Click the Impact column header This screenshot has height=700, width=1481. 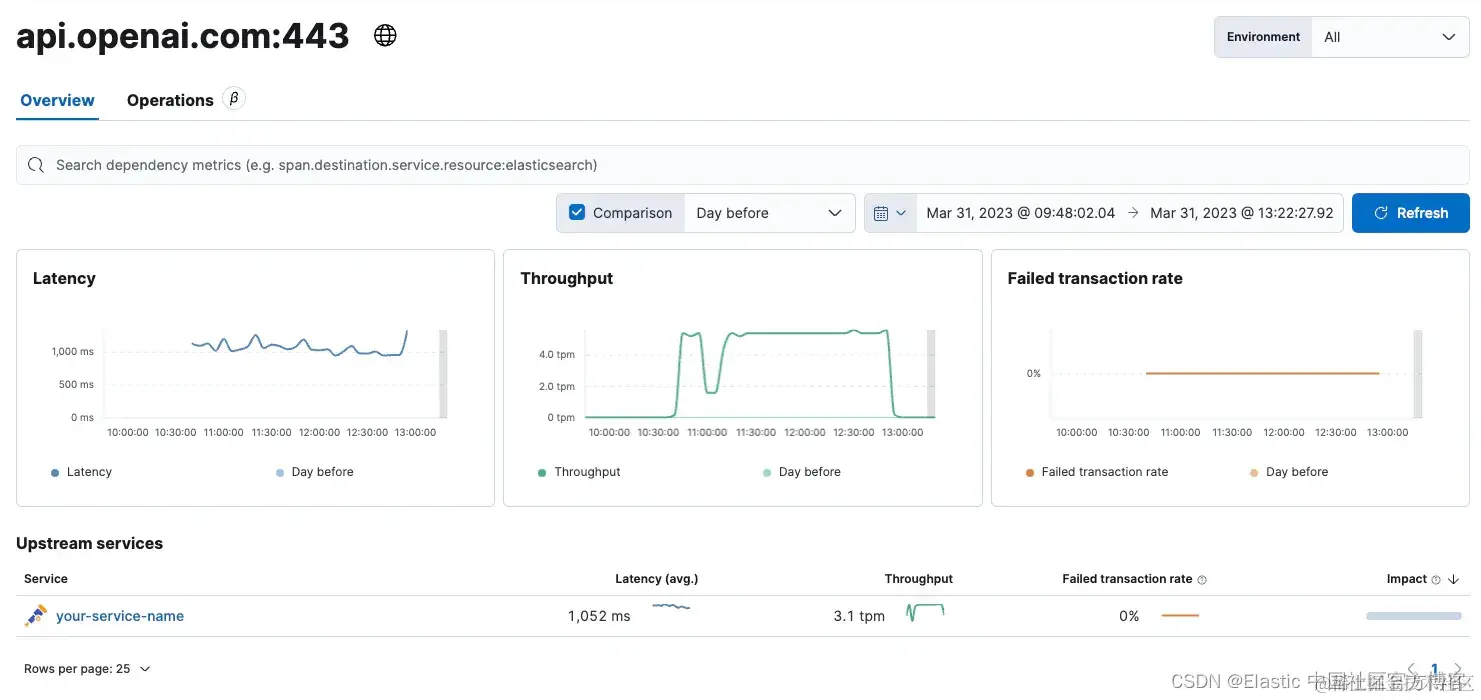click(x=1406, y=579)
